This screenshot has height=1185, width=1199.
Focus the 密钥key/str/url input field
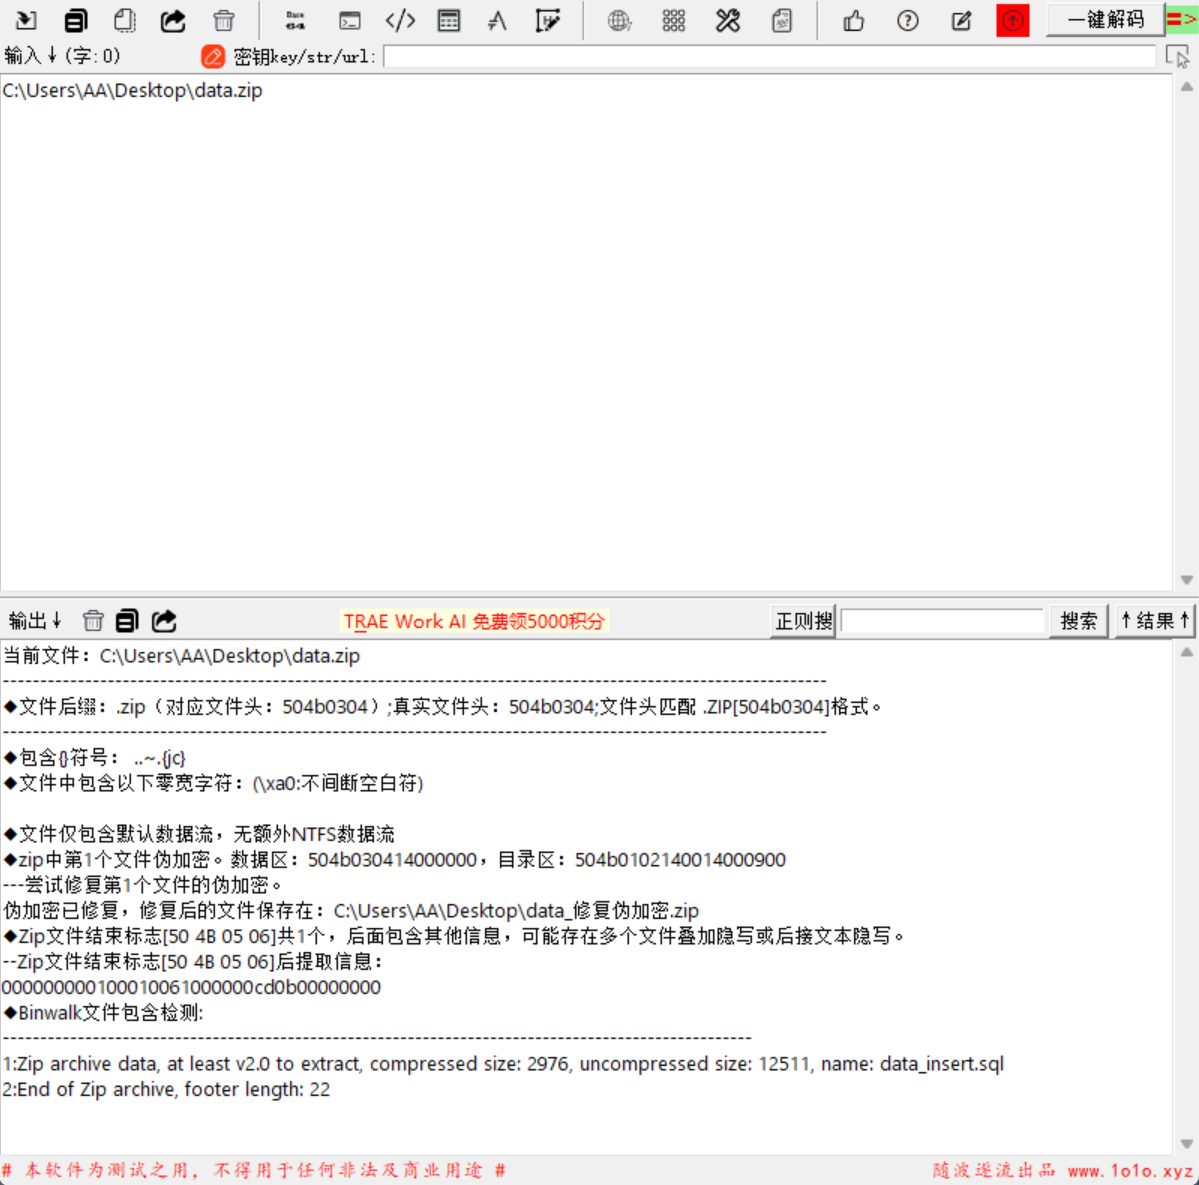click(x=769, y=56)
